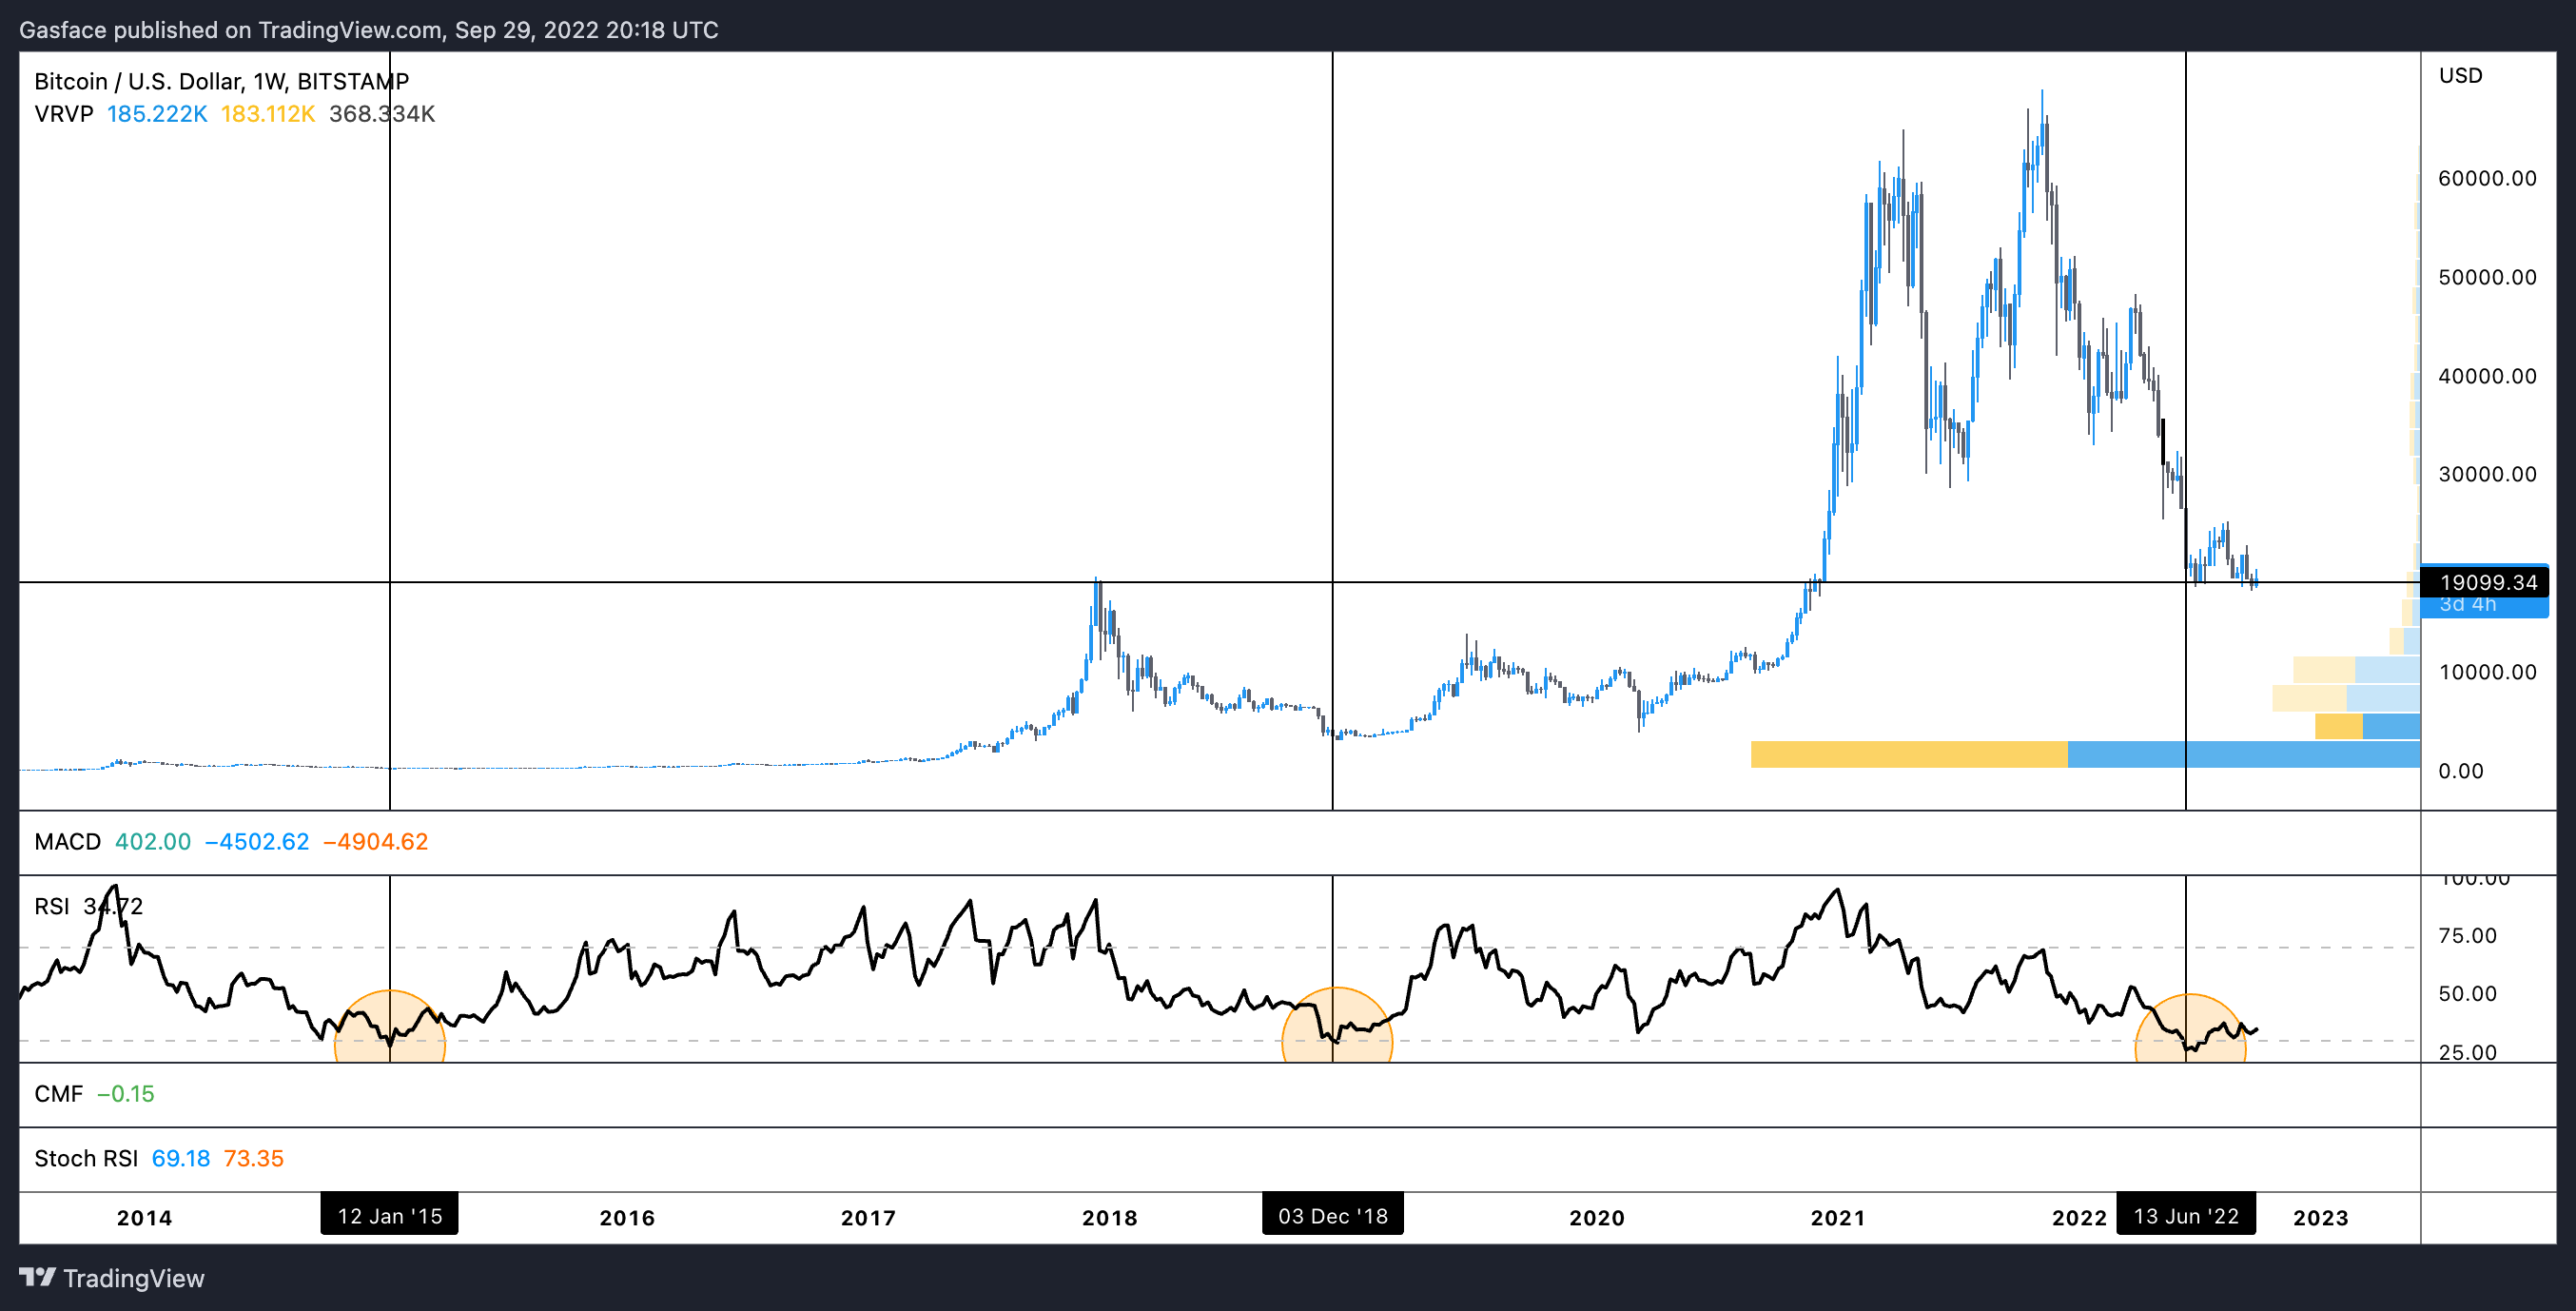Click the 60000.00 price axis label

tap(2487, 178)
